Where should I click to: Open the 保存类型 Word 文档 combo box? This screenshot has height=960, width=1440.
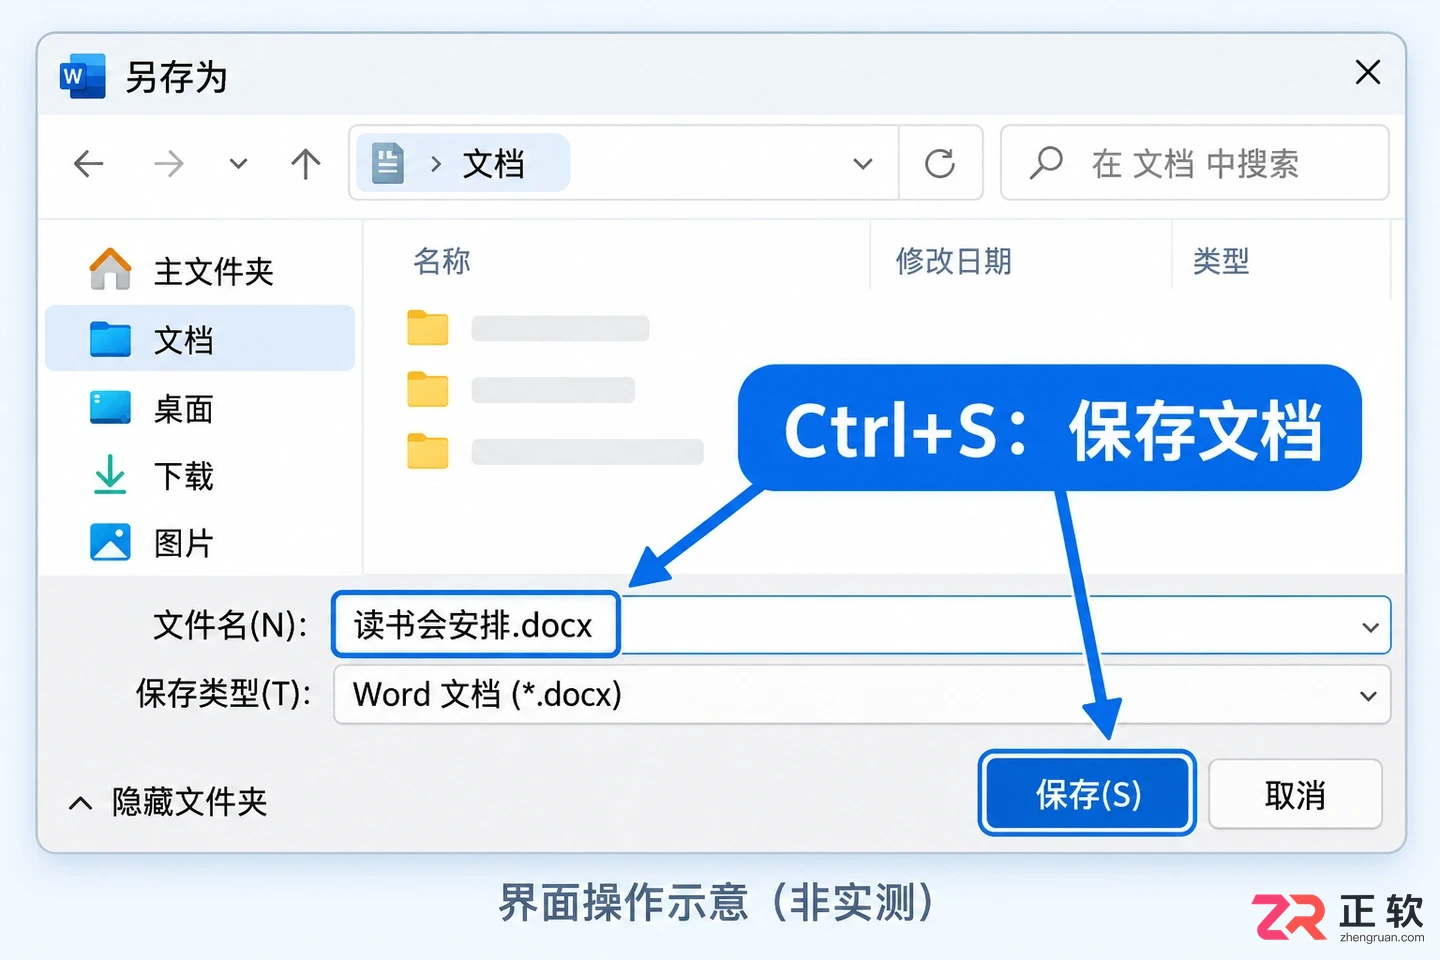click(x=862, y=694)
